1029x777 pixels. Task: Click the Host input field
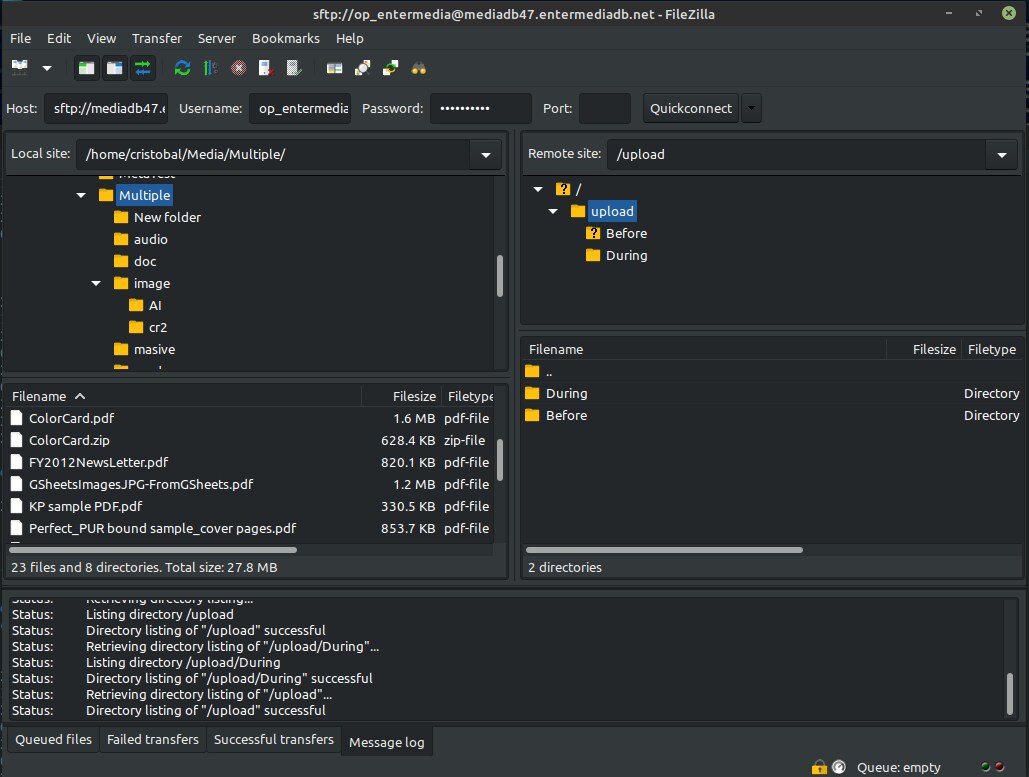click(x=107, y=108)
